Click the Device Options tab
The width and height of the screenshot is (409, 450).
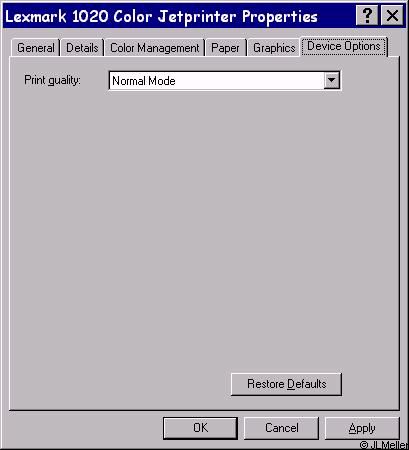(x=344, y=46)
